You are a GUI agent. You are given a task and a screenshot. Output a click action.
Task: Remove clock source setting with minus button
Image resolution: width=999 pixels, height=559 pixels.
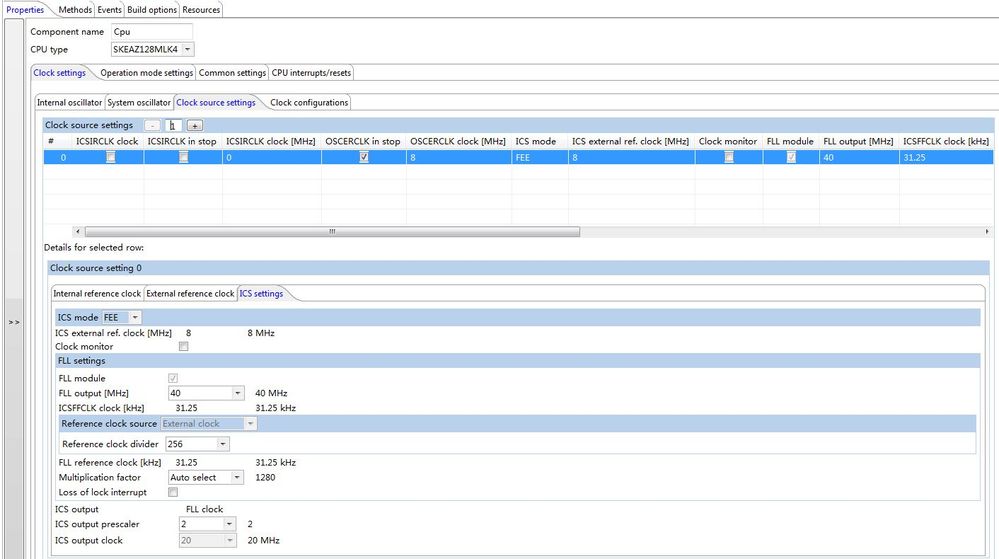[152, 126]
